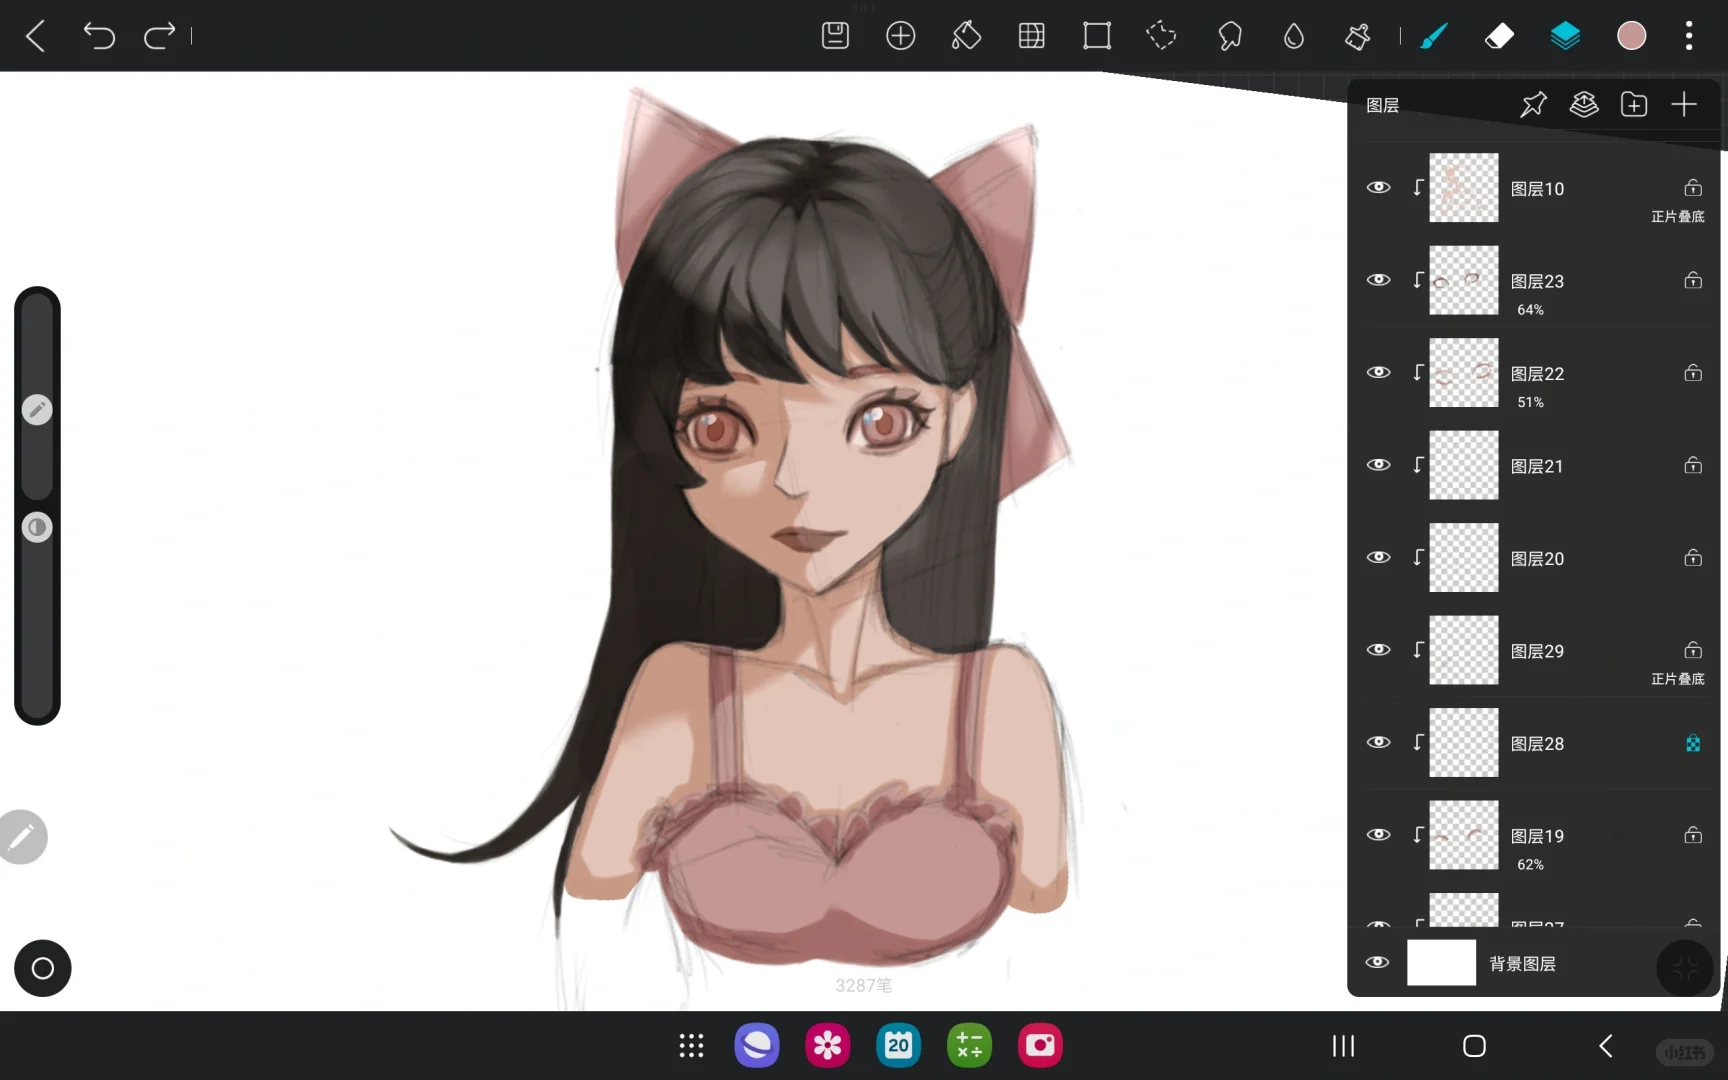Hide layer 图层28
Viewport: 1728px width, 1080px height.
1378,742
